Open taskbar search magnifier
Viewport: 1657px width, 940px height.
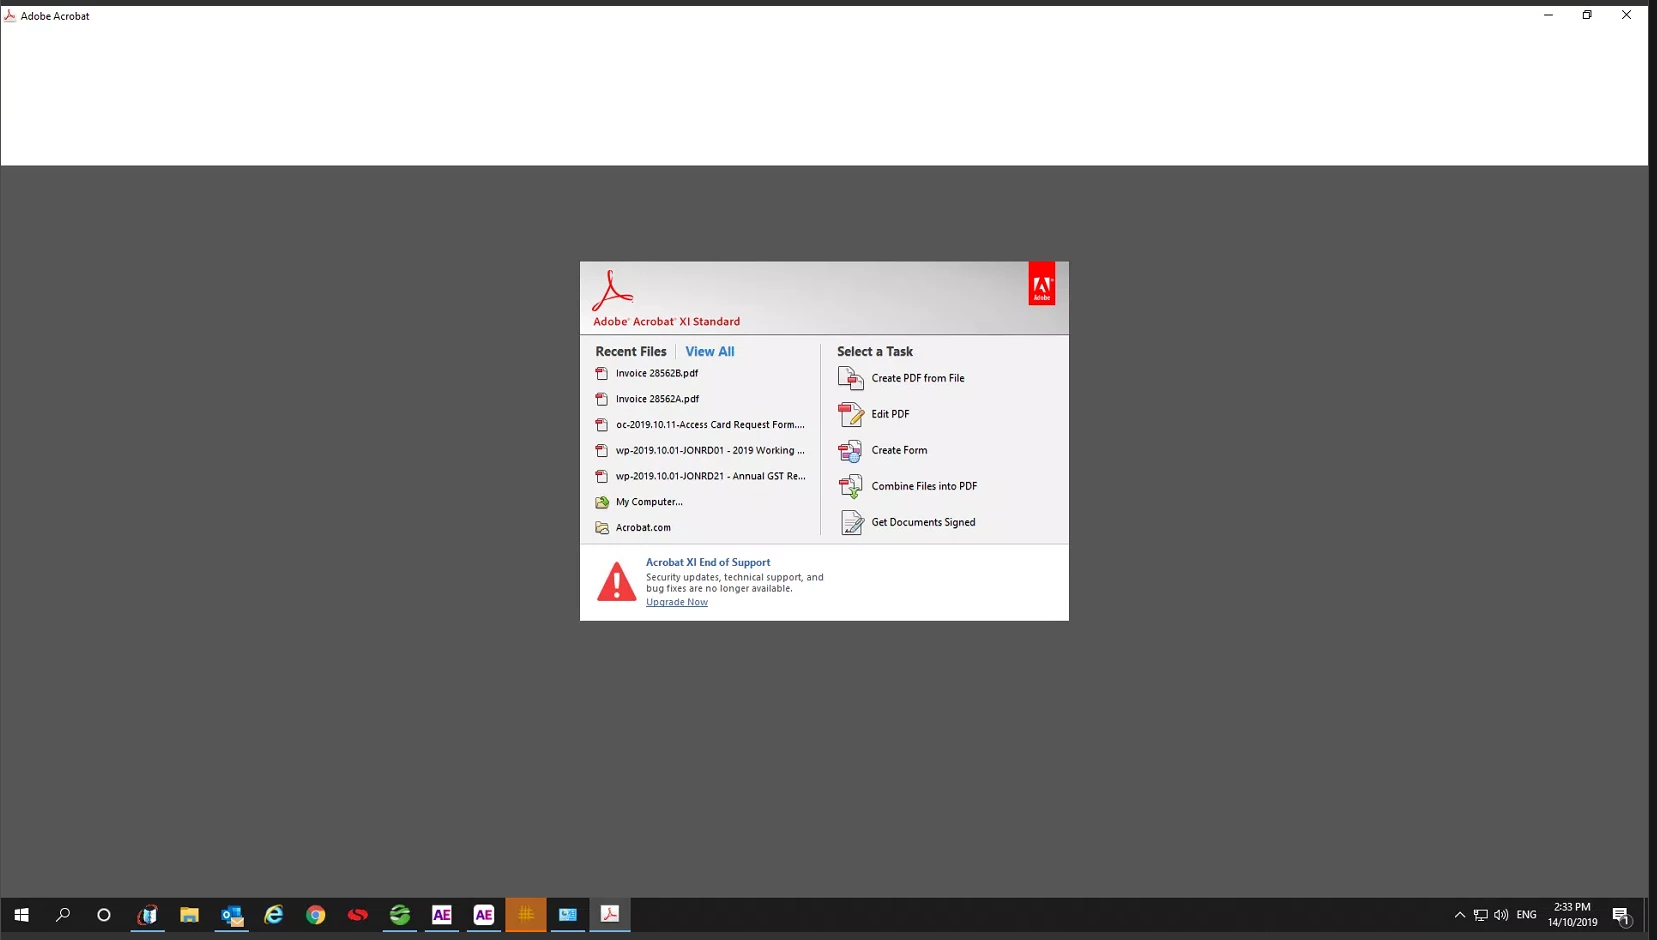(63, 915)
